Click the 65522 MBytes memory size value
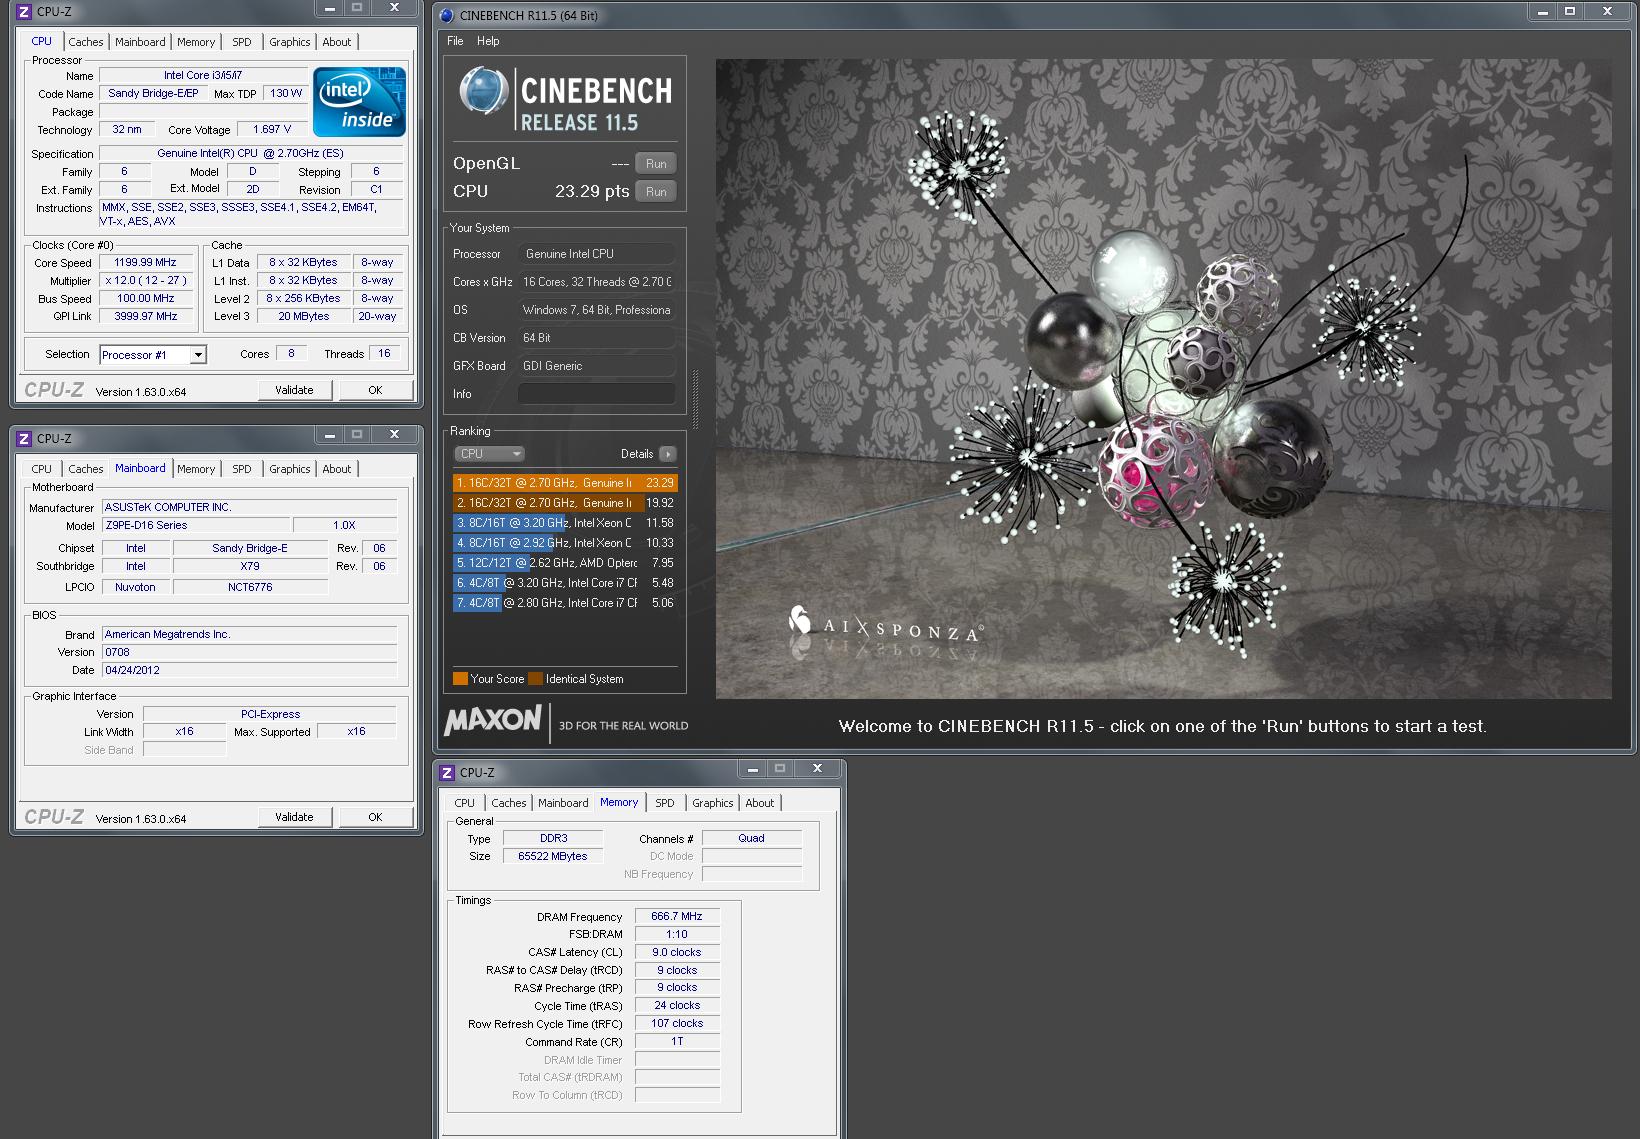The width and height of the screenshot is (1640, 1139). [x=553, y=856]
